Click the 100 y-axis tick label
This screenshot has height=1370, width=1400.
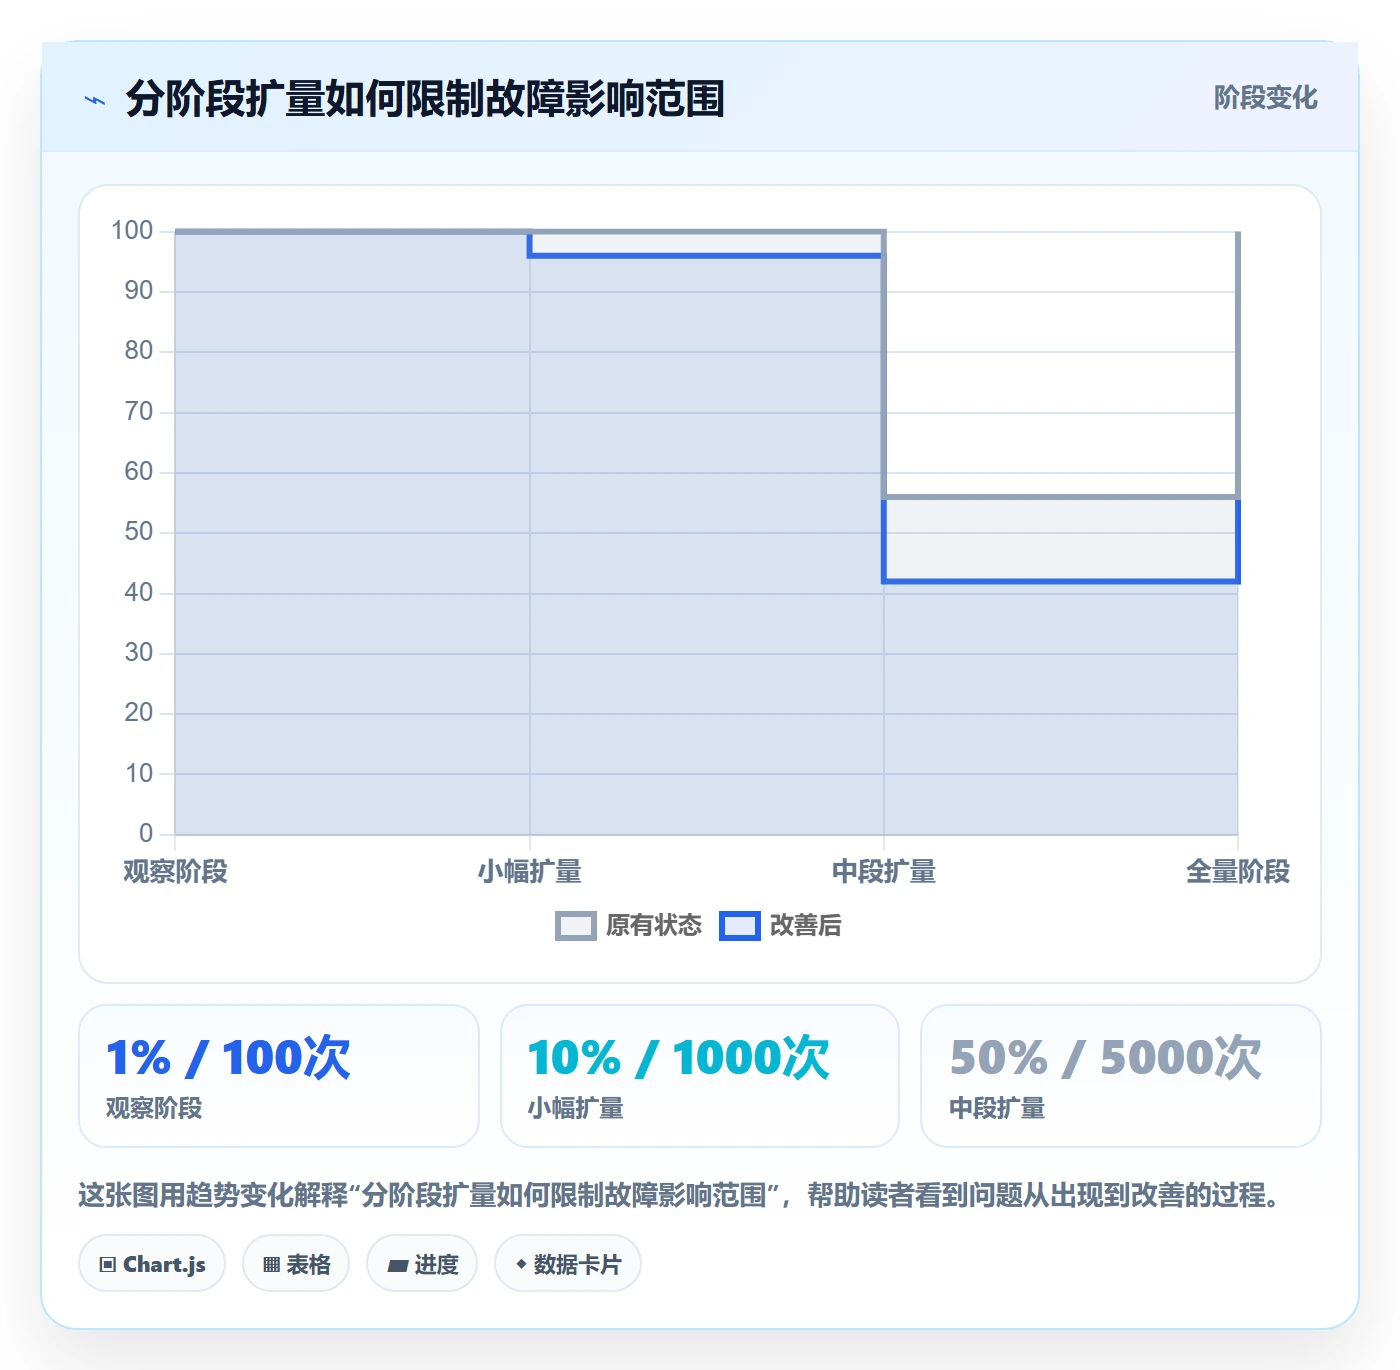[132, 231]
